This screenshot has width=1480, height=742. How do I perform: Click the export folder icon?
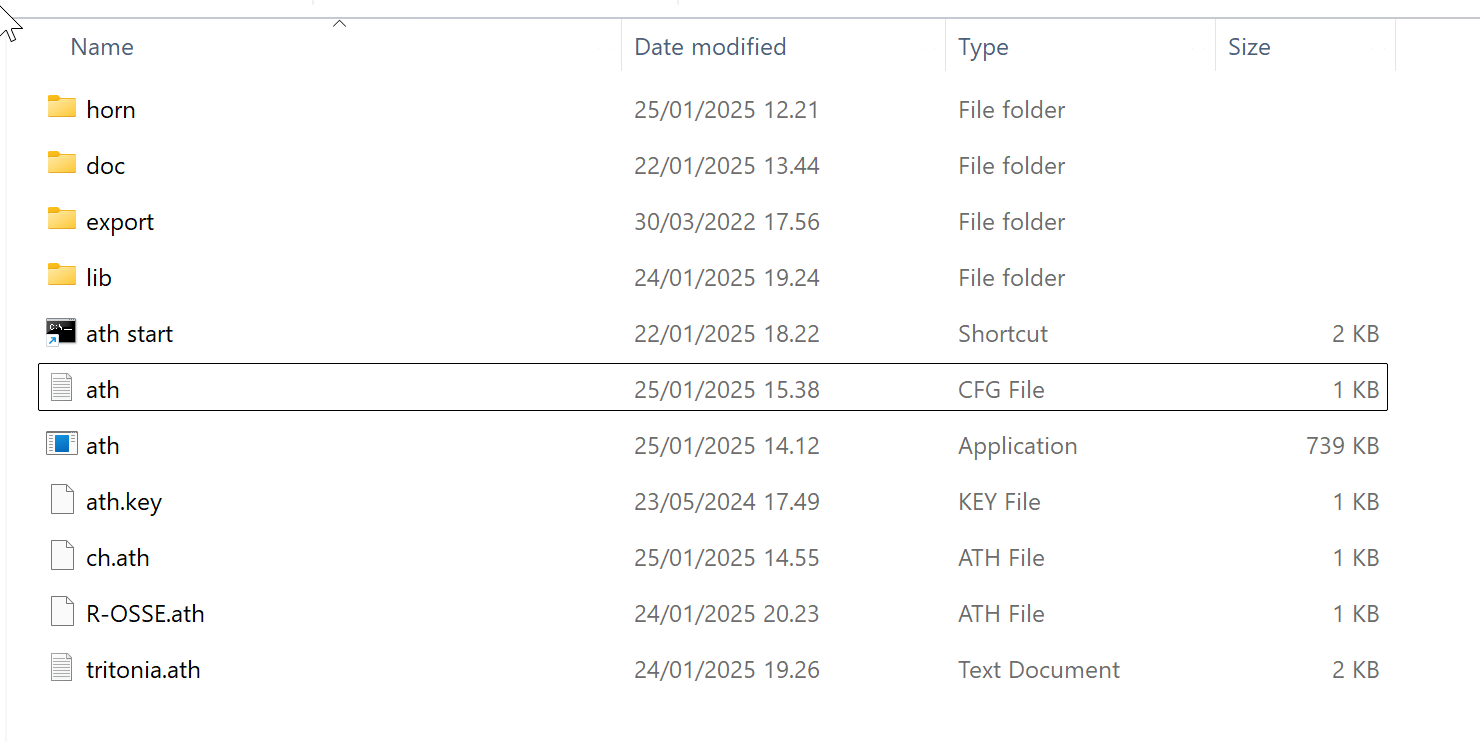pyautogui.click(x=62, y=219)
